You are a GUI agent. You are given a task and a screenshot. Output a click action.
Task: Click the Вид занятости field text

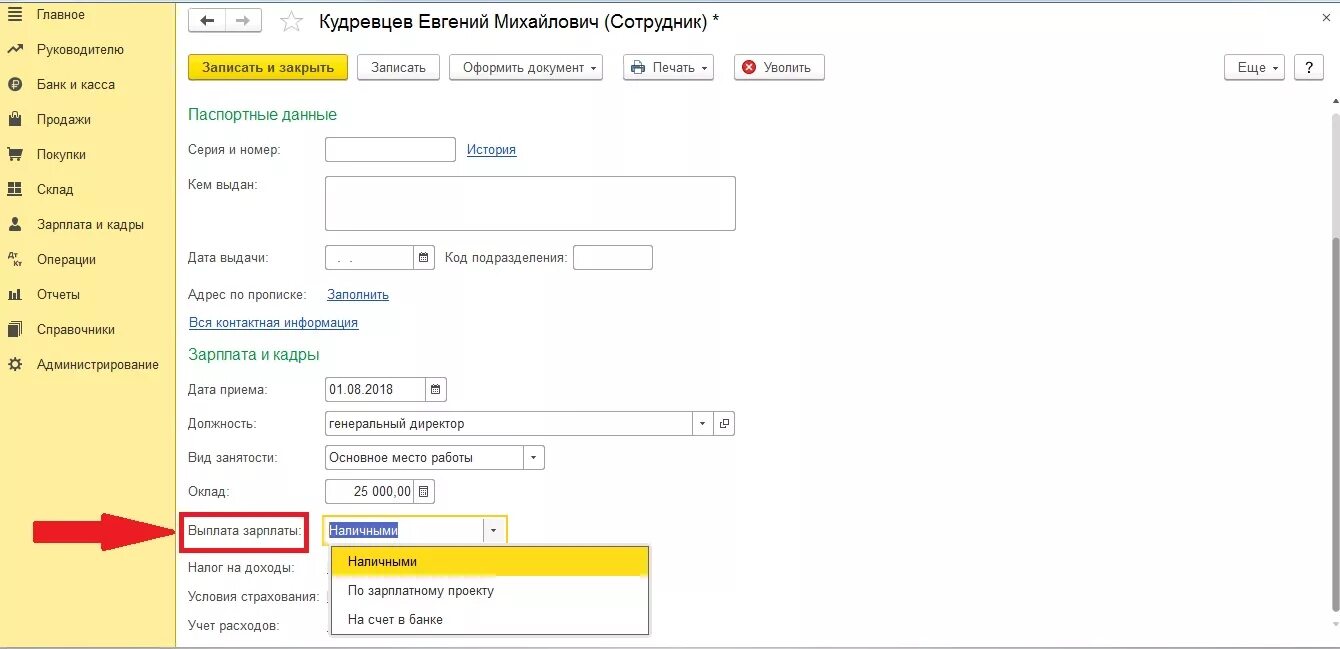point(425,457)
